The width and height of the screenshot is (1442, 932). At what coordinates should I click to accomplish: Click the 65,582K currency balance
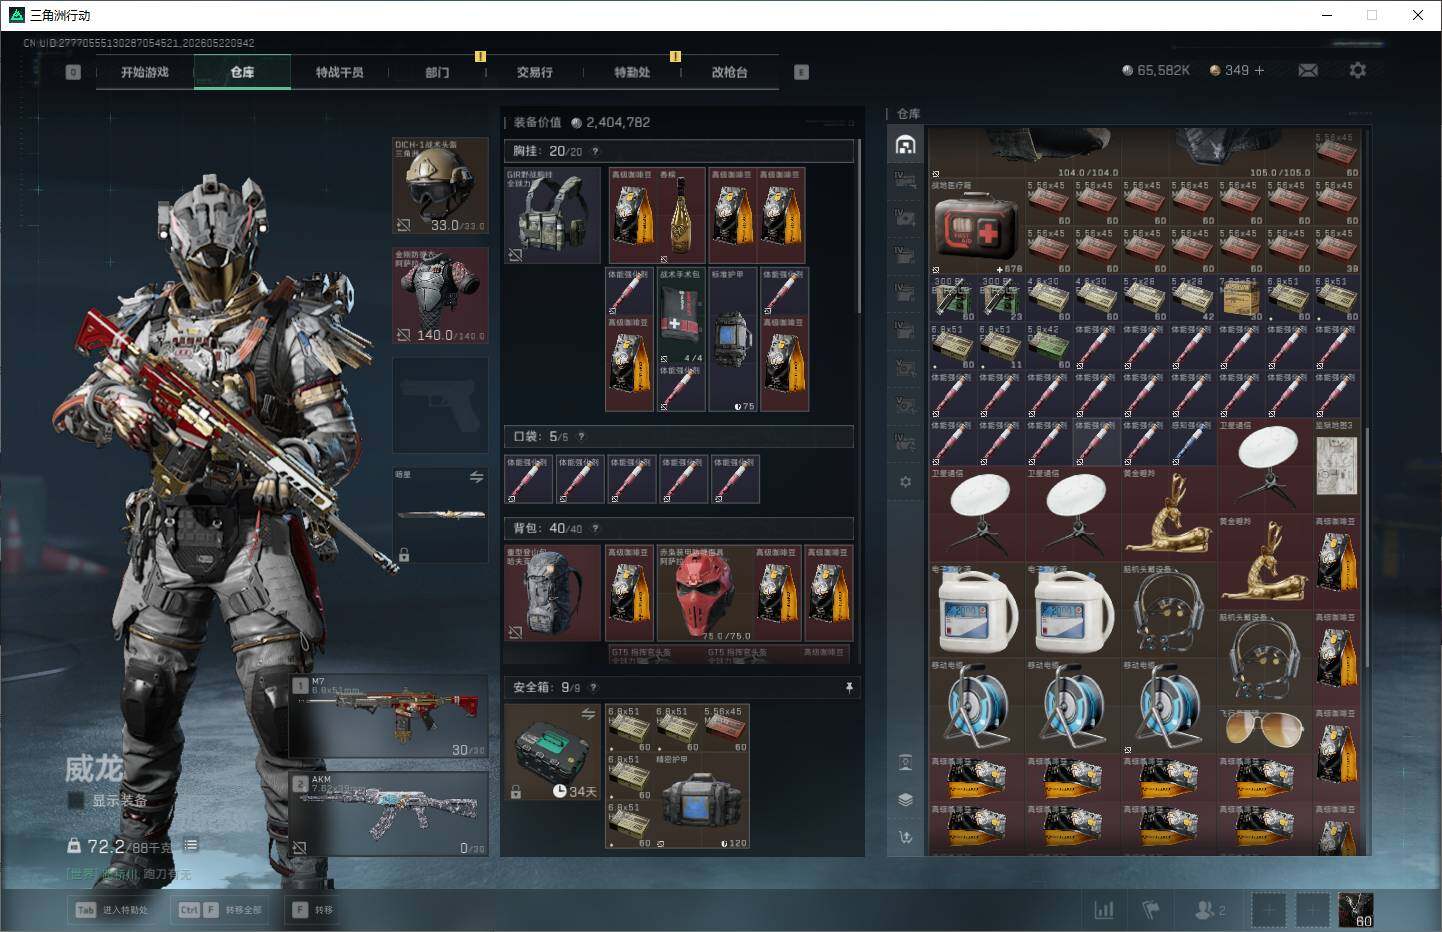coord(1156,71)
